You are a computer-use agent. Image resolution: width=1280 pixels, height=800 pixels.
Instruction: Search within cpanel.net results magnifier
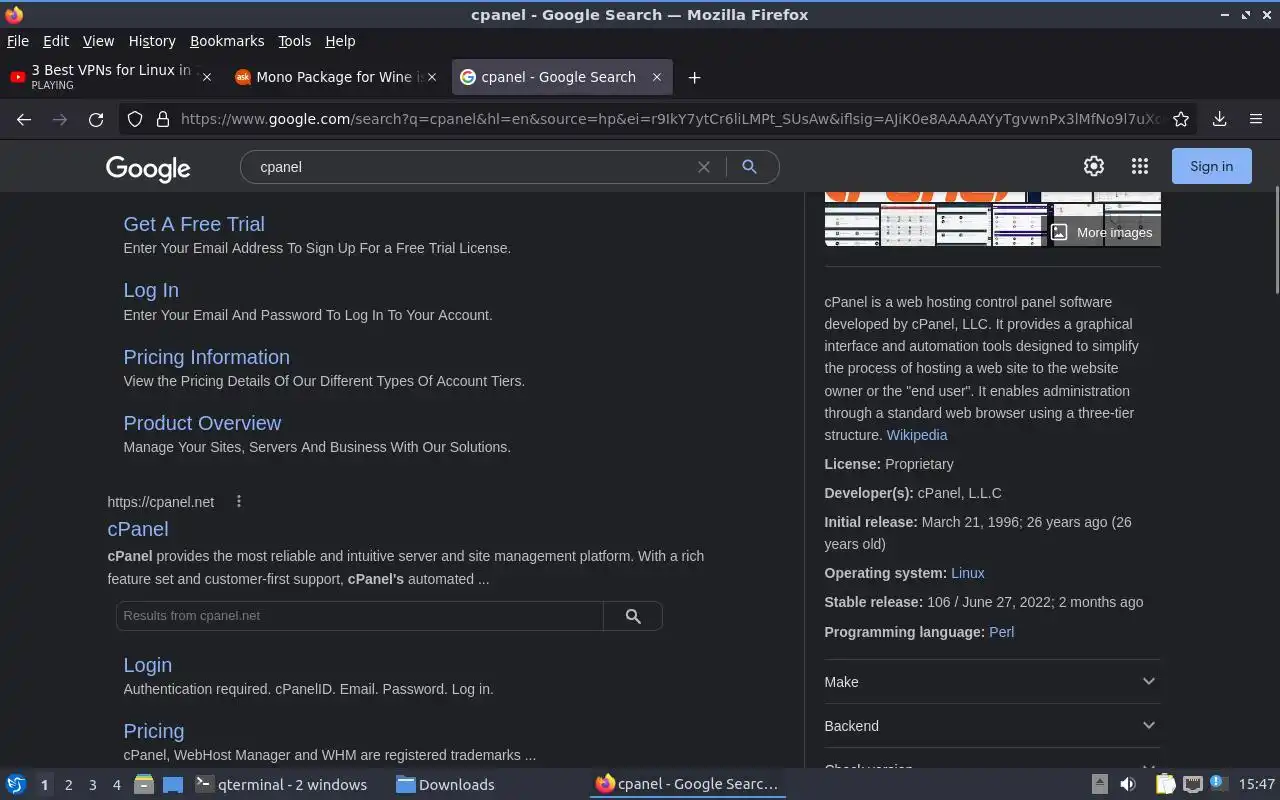[x=633, y=616]
